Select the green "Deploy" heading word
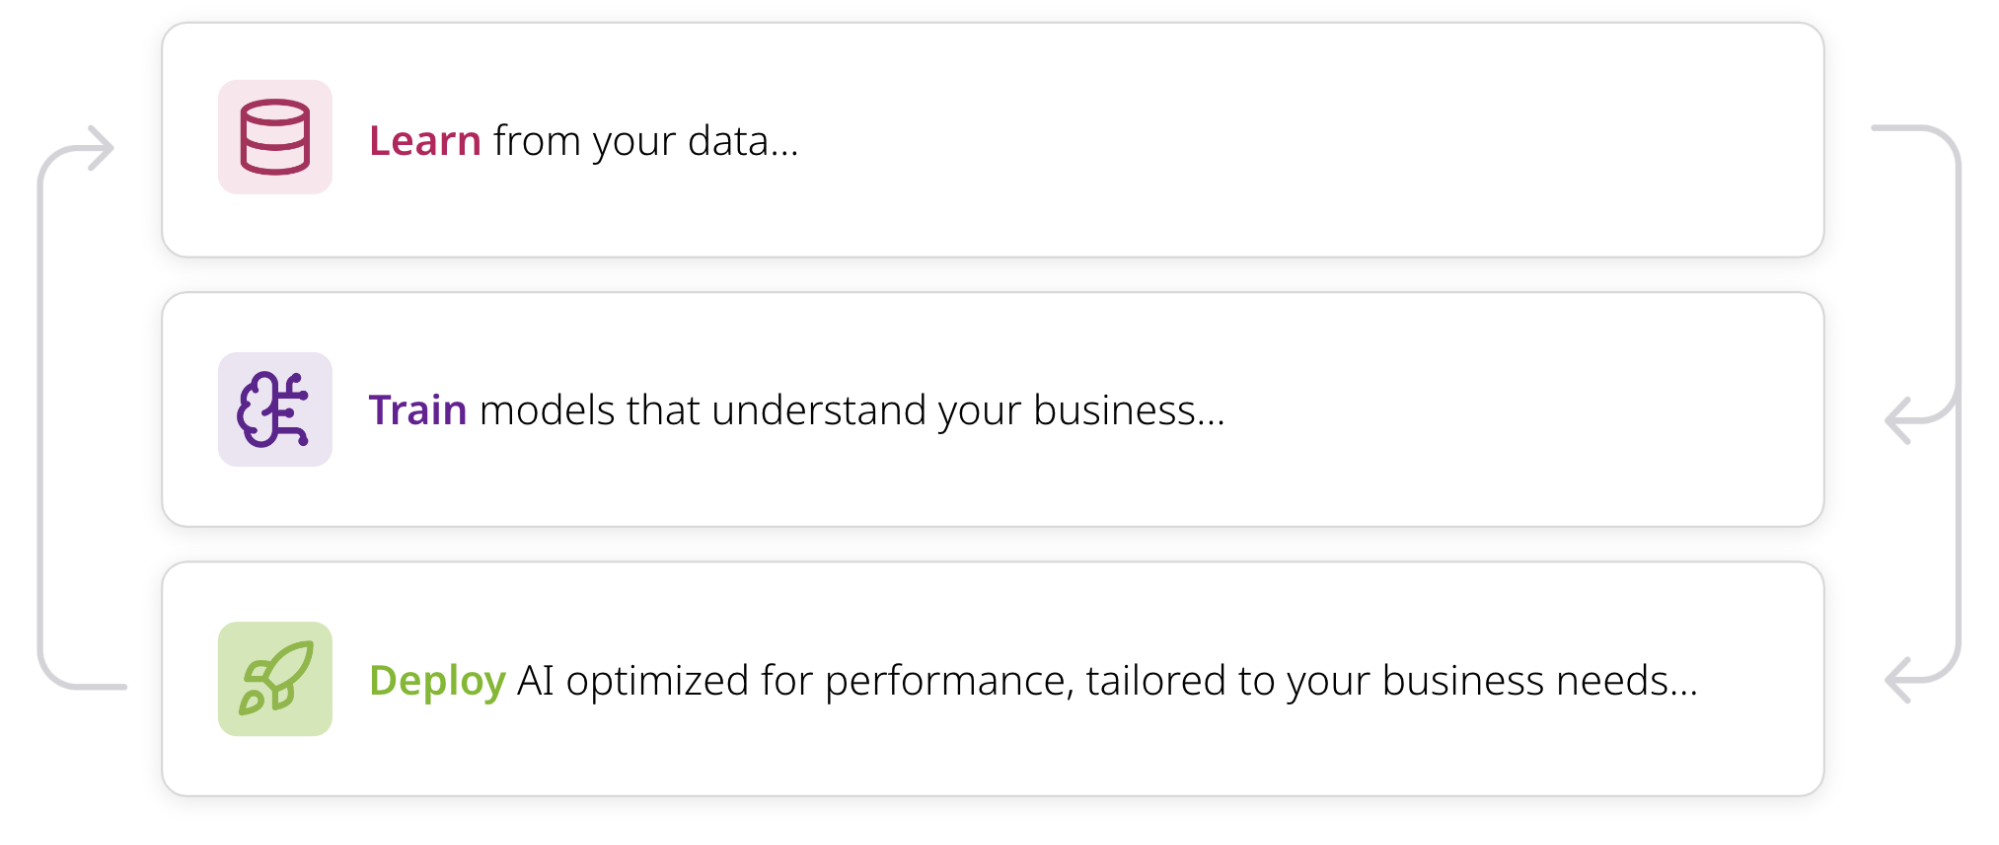Image resolution: width=1999 pixels, height=845 pixels. tap(437, 681)
